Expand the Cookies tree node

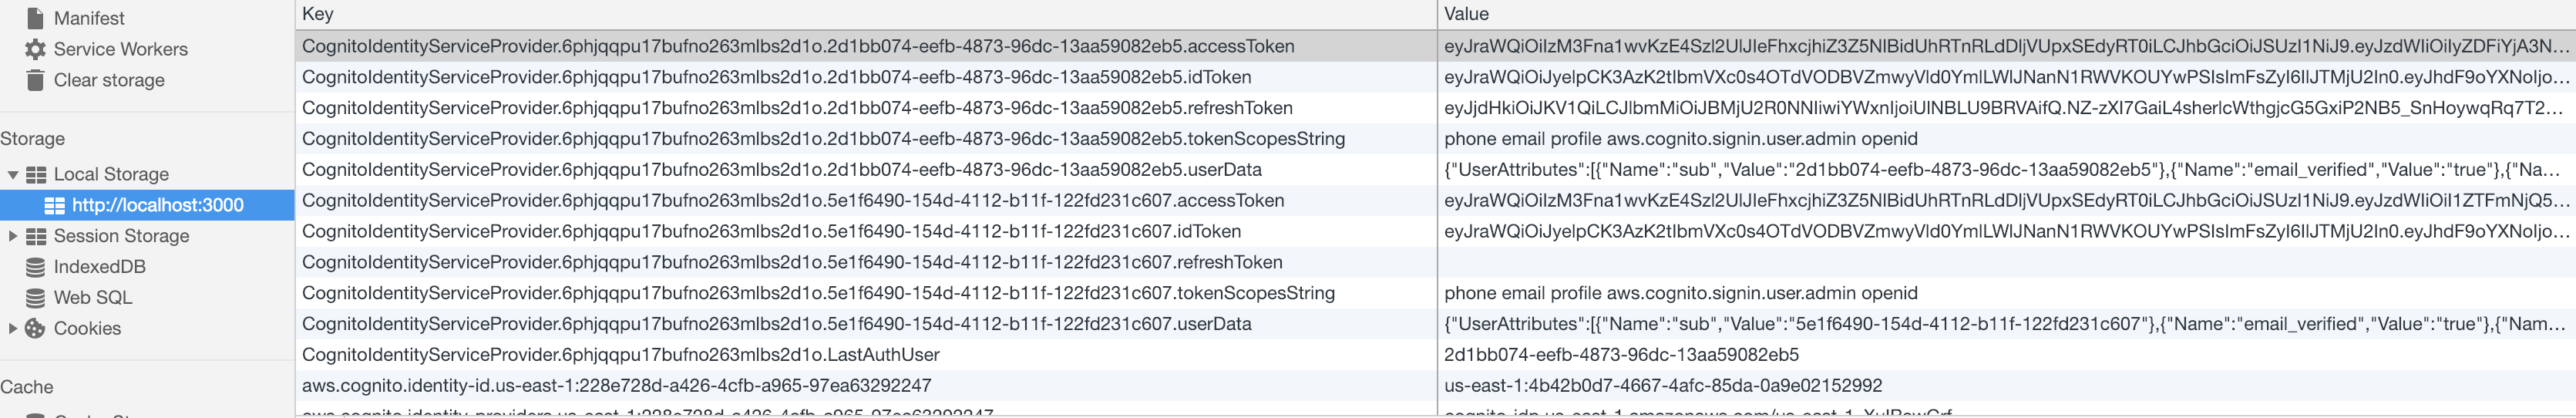click(13, 329)
